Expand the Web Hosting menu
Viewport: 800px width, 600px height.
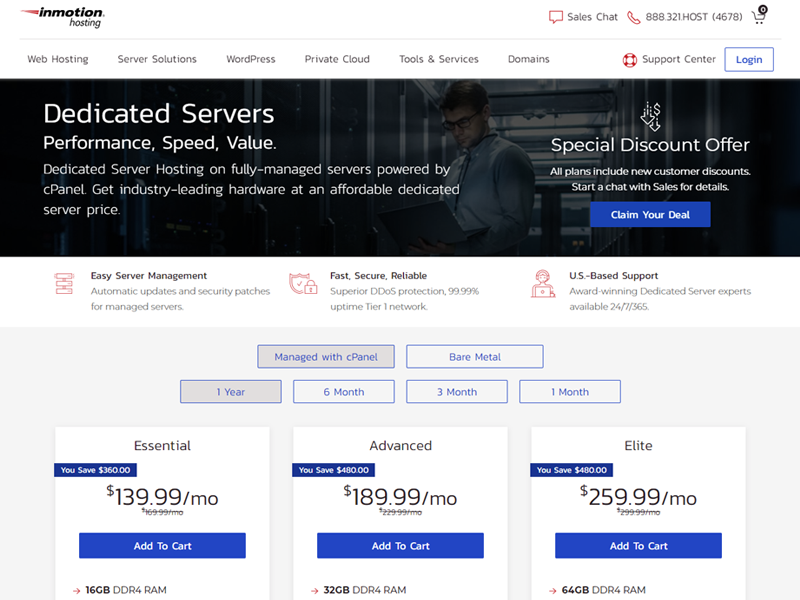(x=58, y=59)
